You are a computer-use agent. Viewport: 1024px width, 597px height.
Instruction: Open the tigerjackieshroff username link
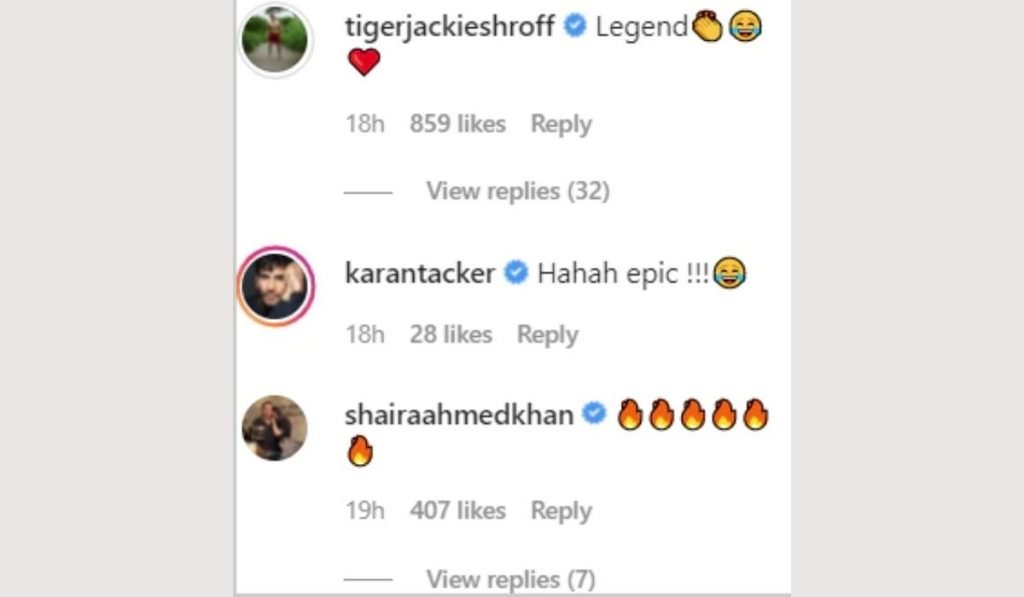pyautogui.click(x=449, y=27)
